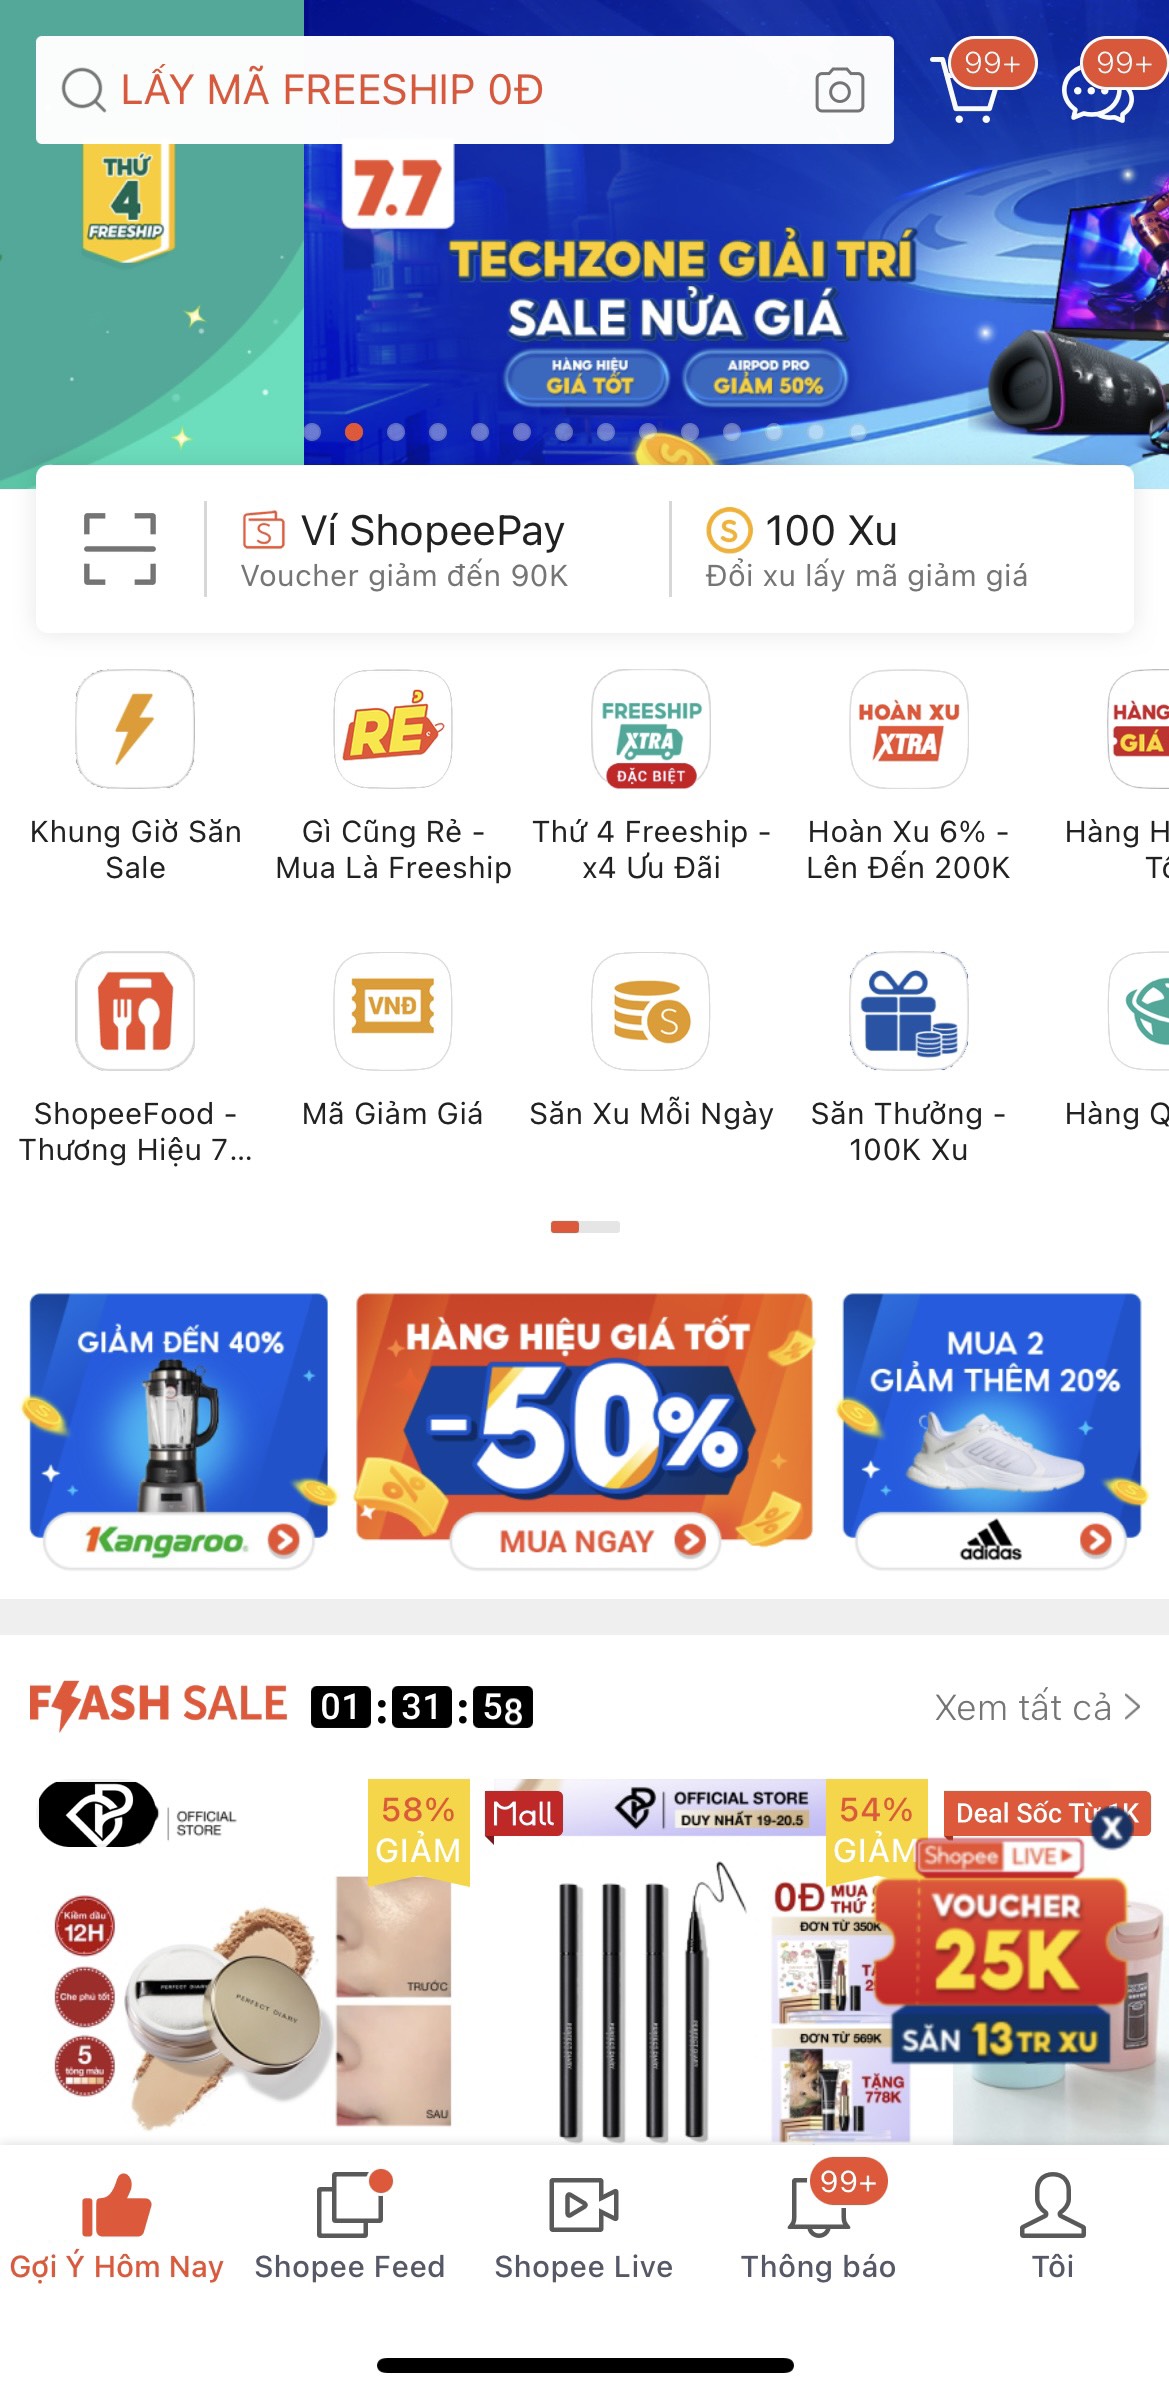Image resolution: width=1169 pixels, height=2396 pixels.
Task: Open Ví ShopeePay voucher link
Action: pos(404,549)
